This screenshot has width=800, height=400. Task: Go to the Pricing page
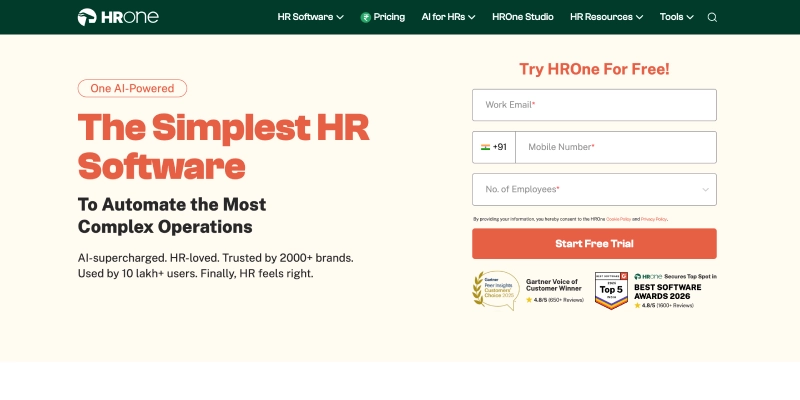389,17
